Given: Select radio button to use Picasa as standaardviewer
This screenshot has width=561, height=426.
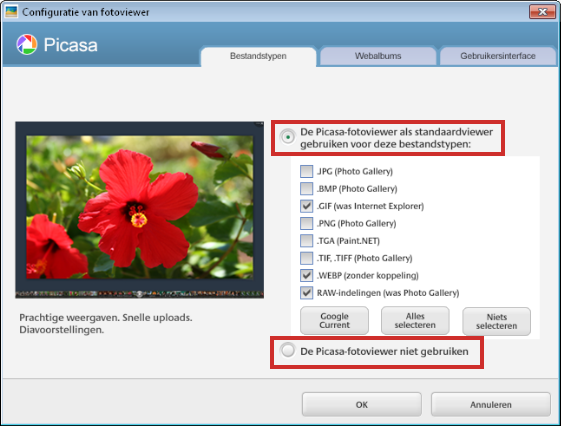Looking at the screenshot, I should [x=288, y=137].
